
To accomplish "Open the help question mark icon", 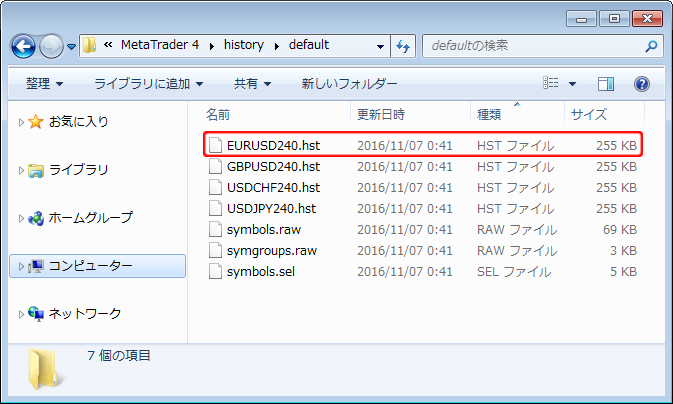I will tap(642, 84).
